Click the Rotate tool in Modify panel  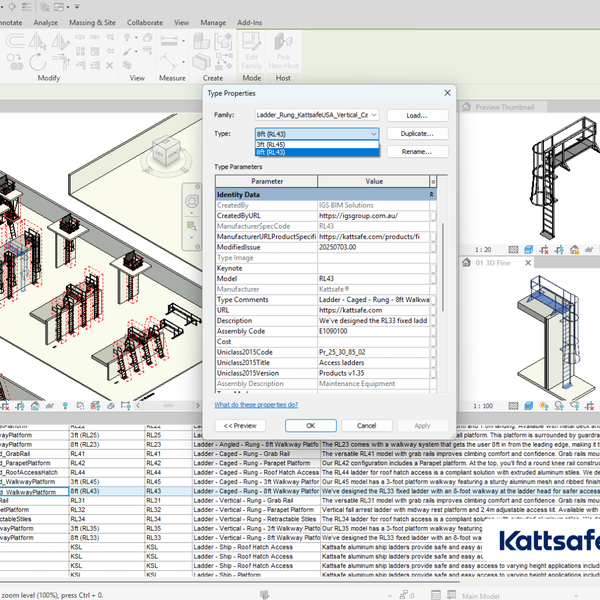[x=38, y=61]
